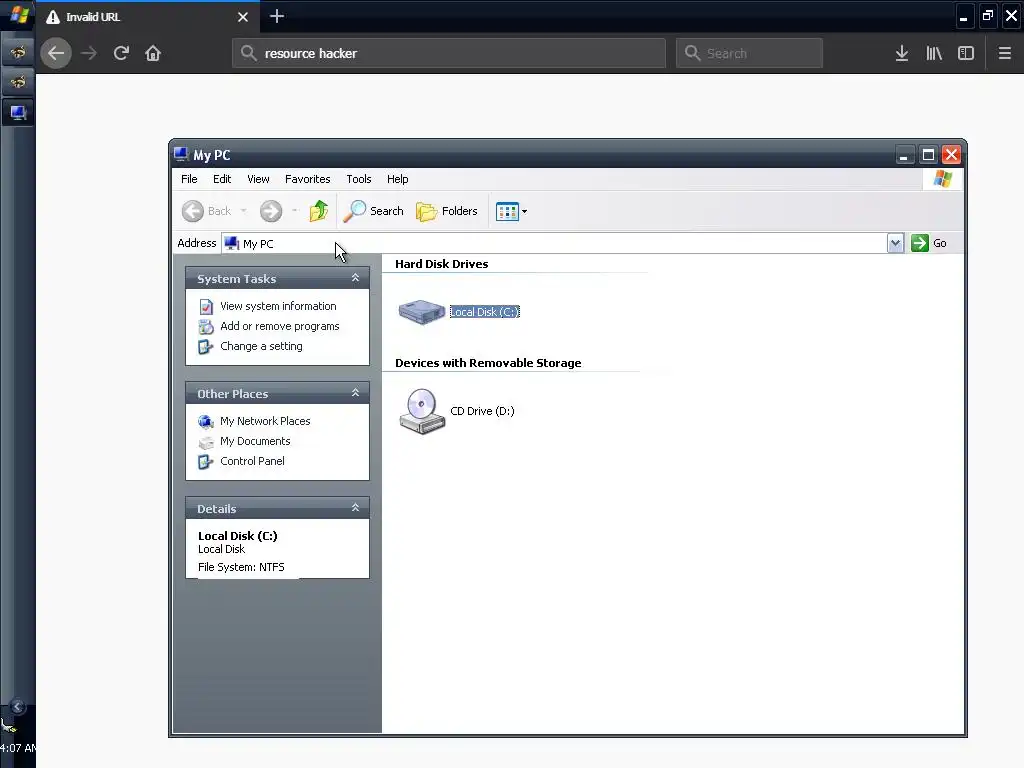This screenshot has width=1024, height=768.
Task: Open the Views dropdown button
Action: (511, 212)
